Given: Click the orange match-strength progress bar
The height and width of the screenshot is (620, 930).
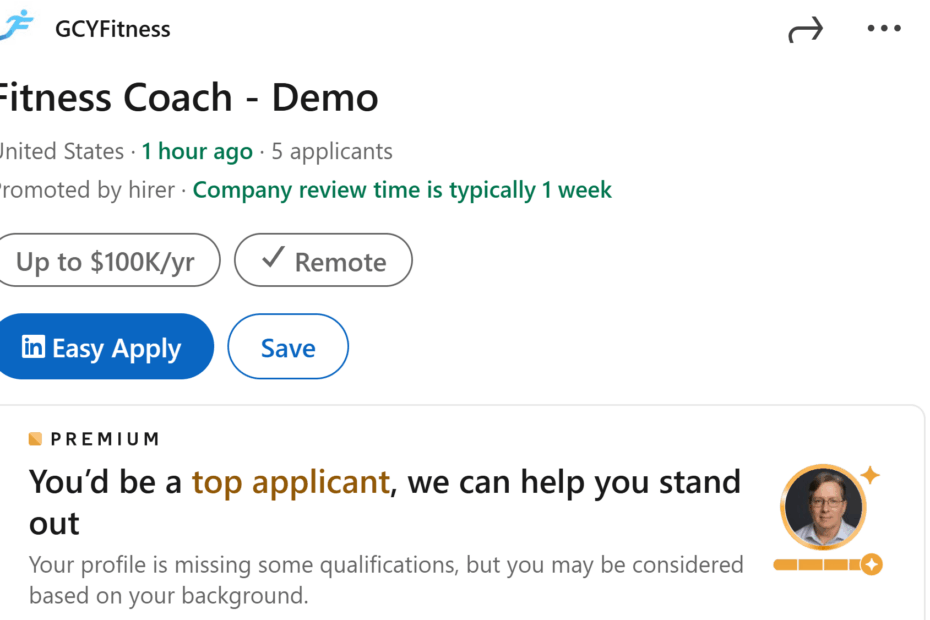Looking at the screenshot, I should tap(818, 564).
